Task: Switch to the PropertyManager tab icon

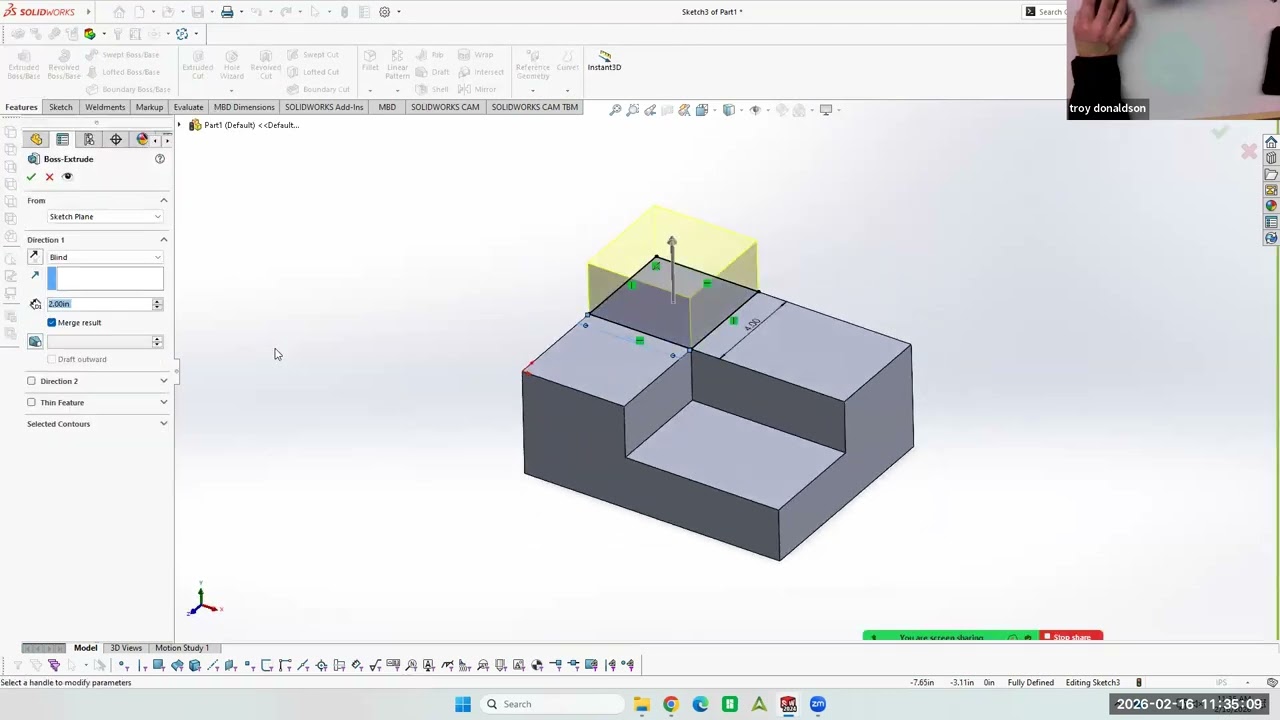Action: pyautogui.click(x=62, y=140)
